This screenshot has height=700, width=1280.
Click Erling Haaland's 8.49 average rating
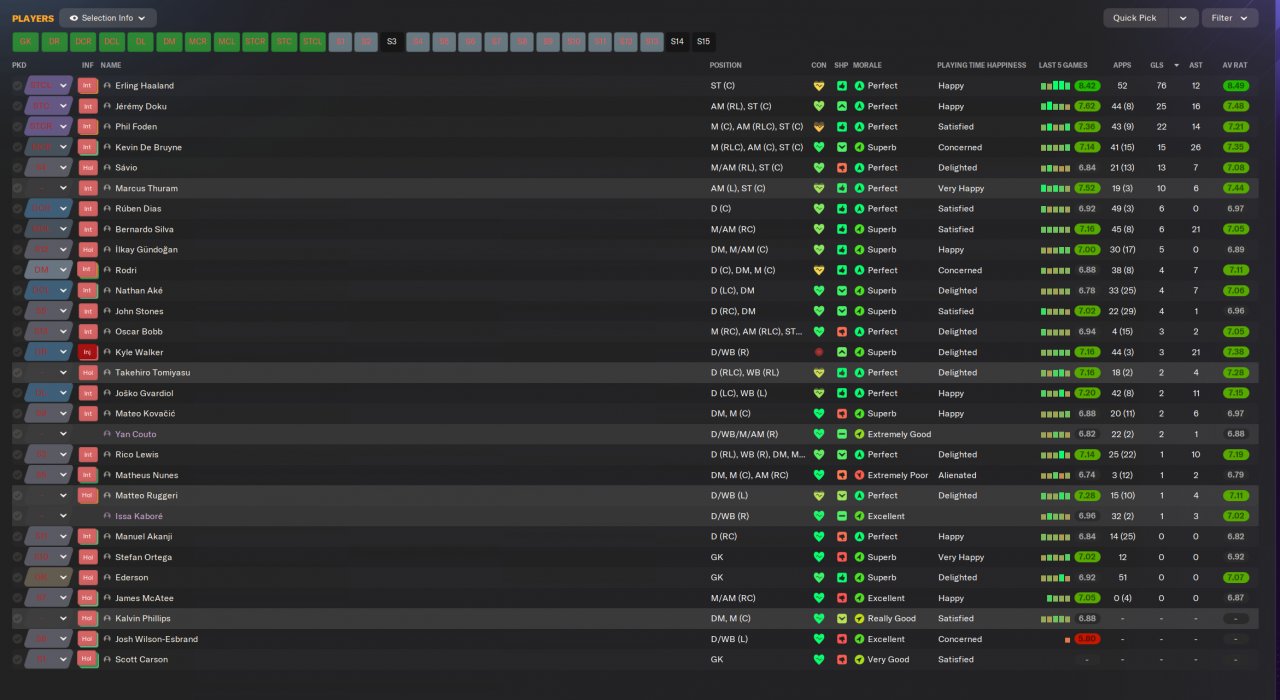click(x=1236, y=86)
